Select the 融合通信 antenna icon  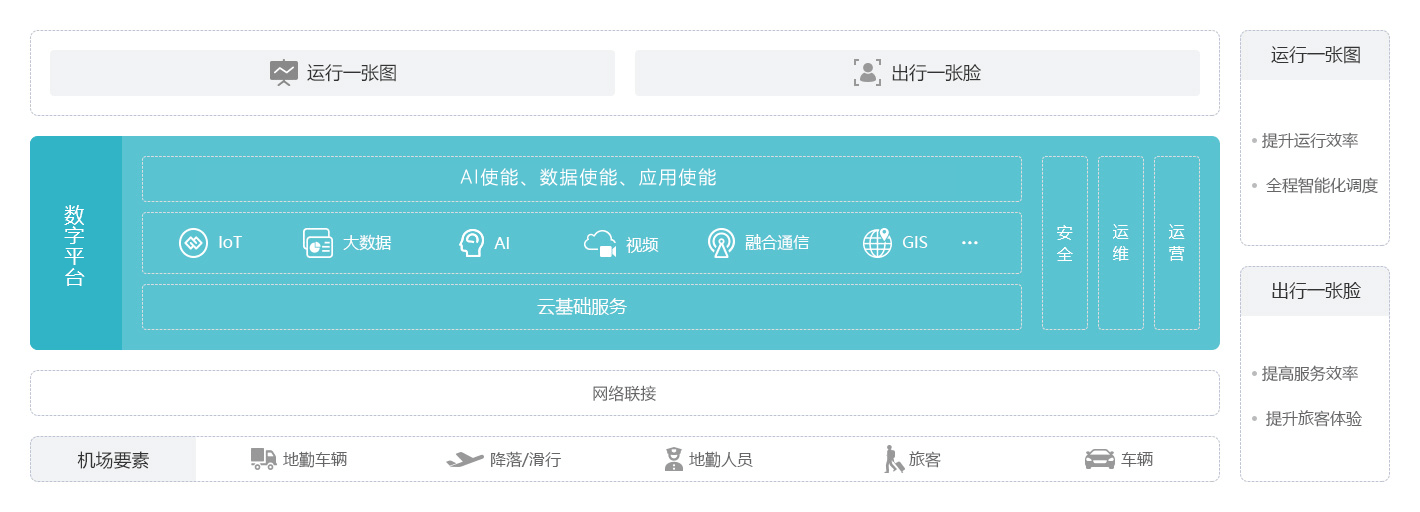pos(721,243)
